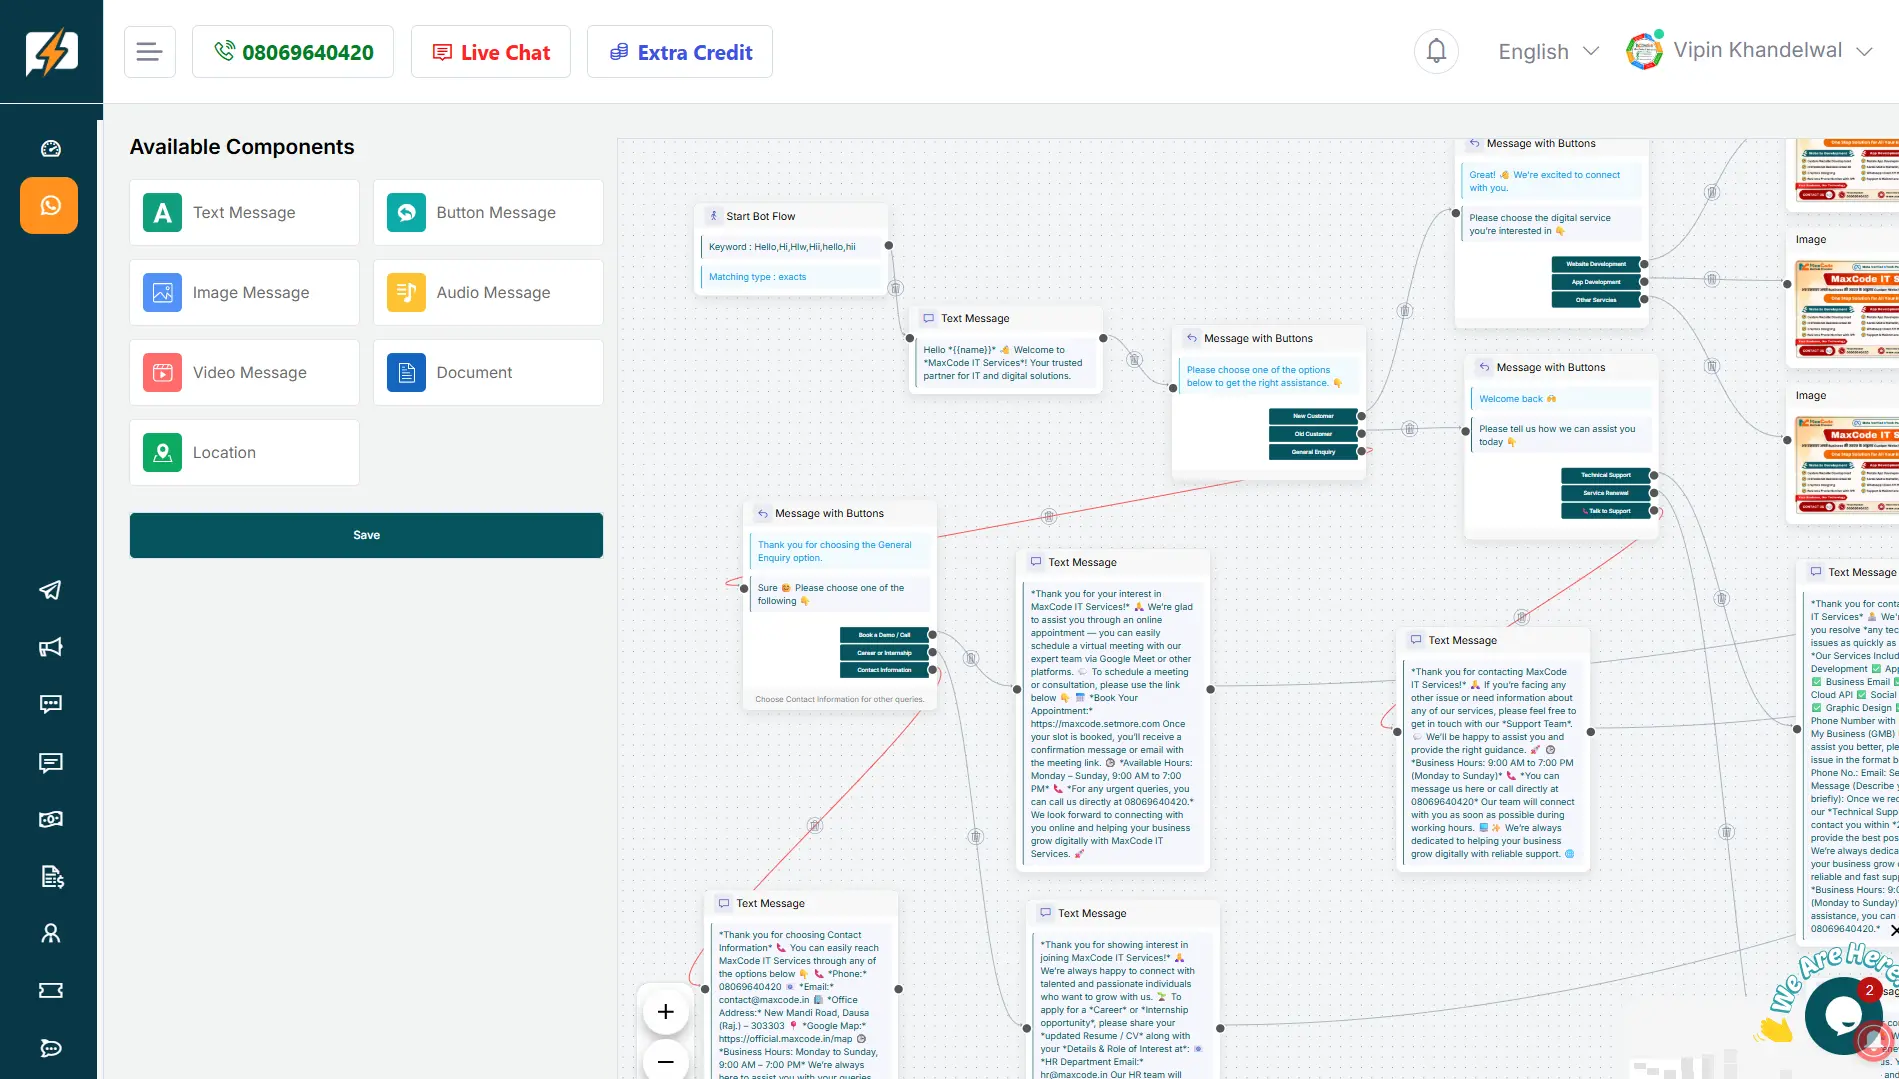Image resolution: width=1899 pixels, height=1079 pixels.
Task: Click the Save button under Available Components
Action: pyautogui.click(x=366, y=534)
